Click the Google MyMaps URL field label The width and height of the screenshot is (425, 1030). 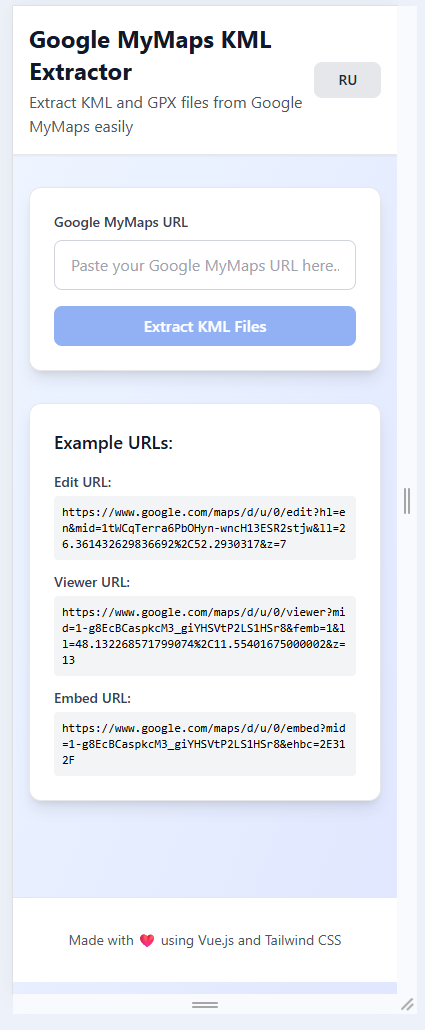point(121,222)
